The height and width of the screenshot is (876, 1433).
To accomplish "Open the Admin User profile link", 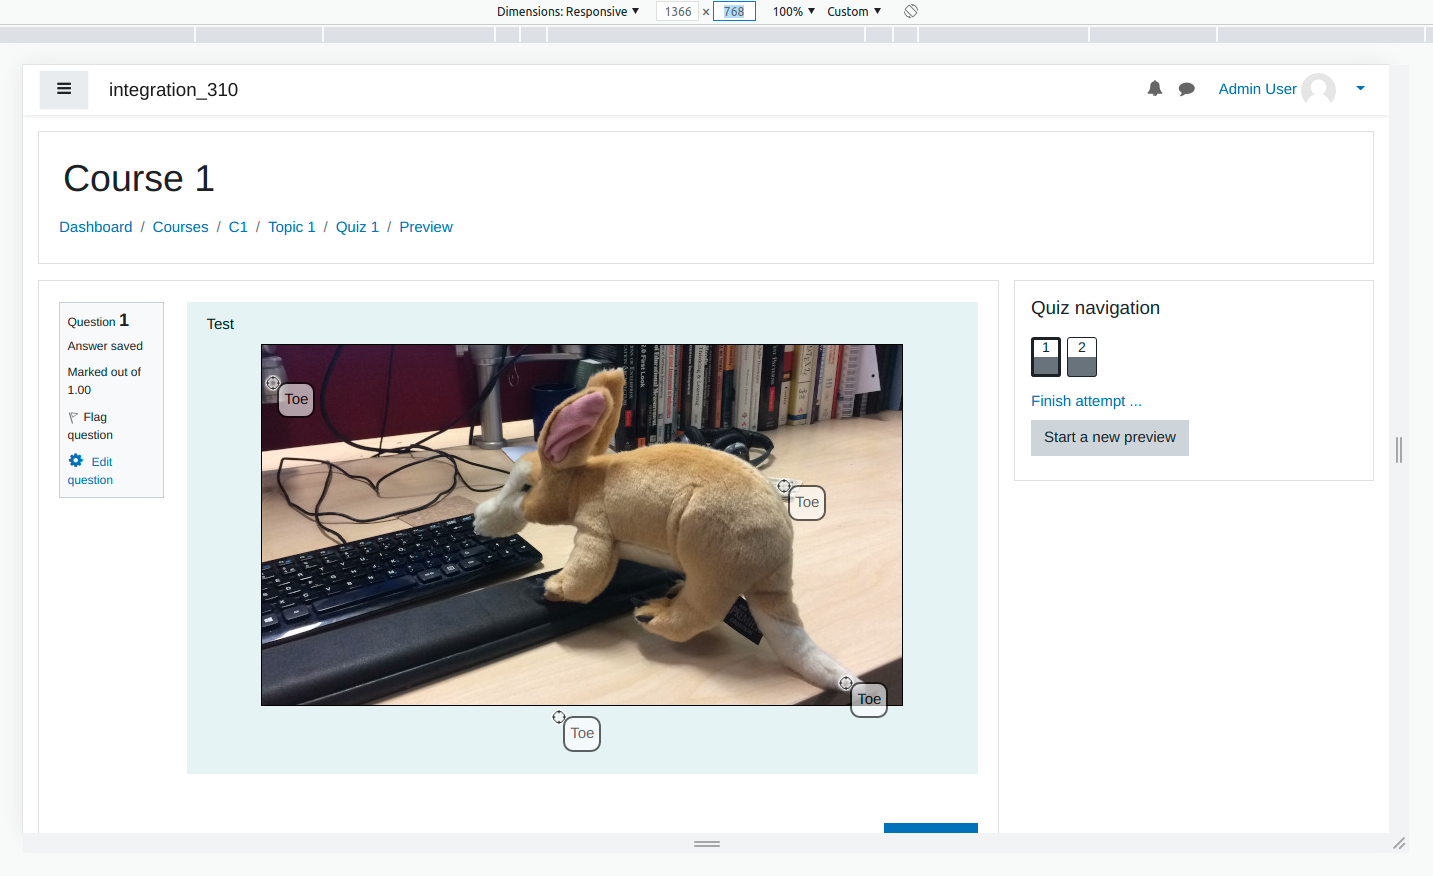I will [1257, 89].
